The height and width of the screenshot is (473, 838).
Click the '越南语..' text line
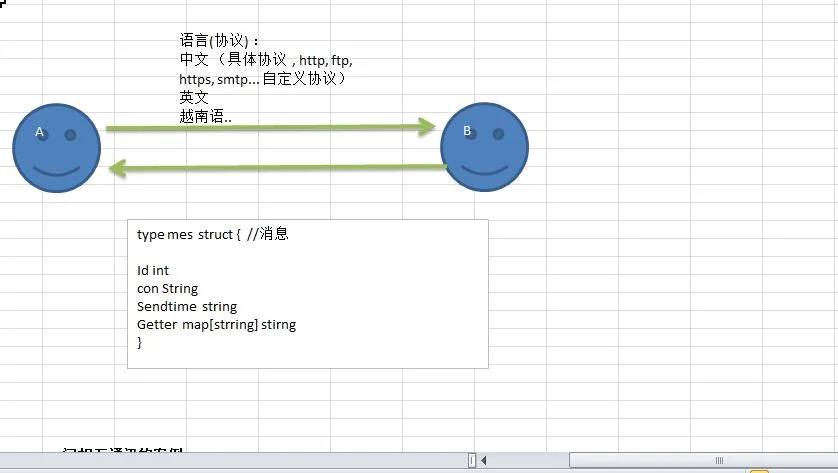pyautogui.click(x=205, y=116)
